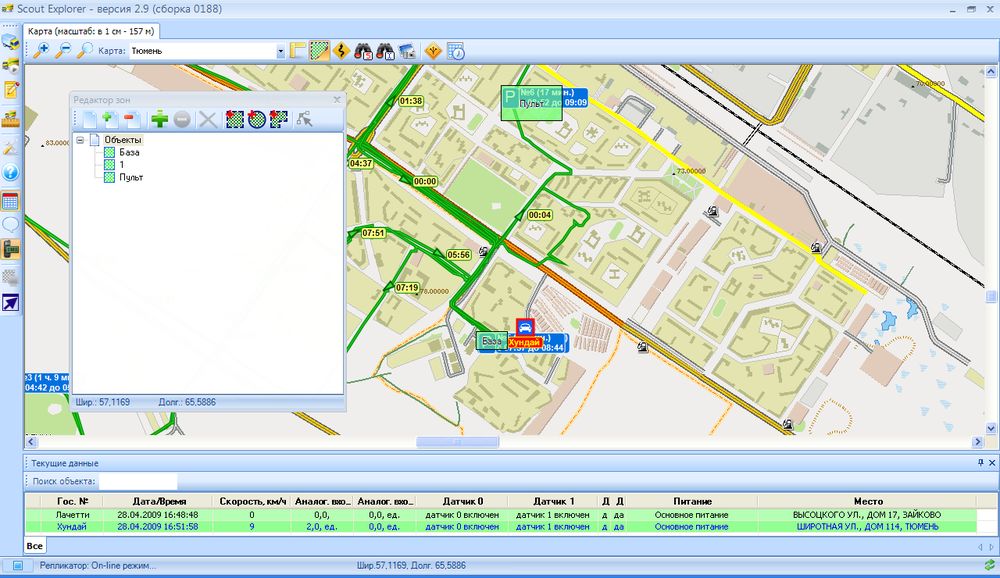The image size is (1000, 578).
Task: Click the Хундай vehicle marker on map
Action: pyautogui.click(x=525, y=328)
